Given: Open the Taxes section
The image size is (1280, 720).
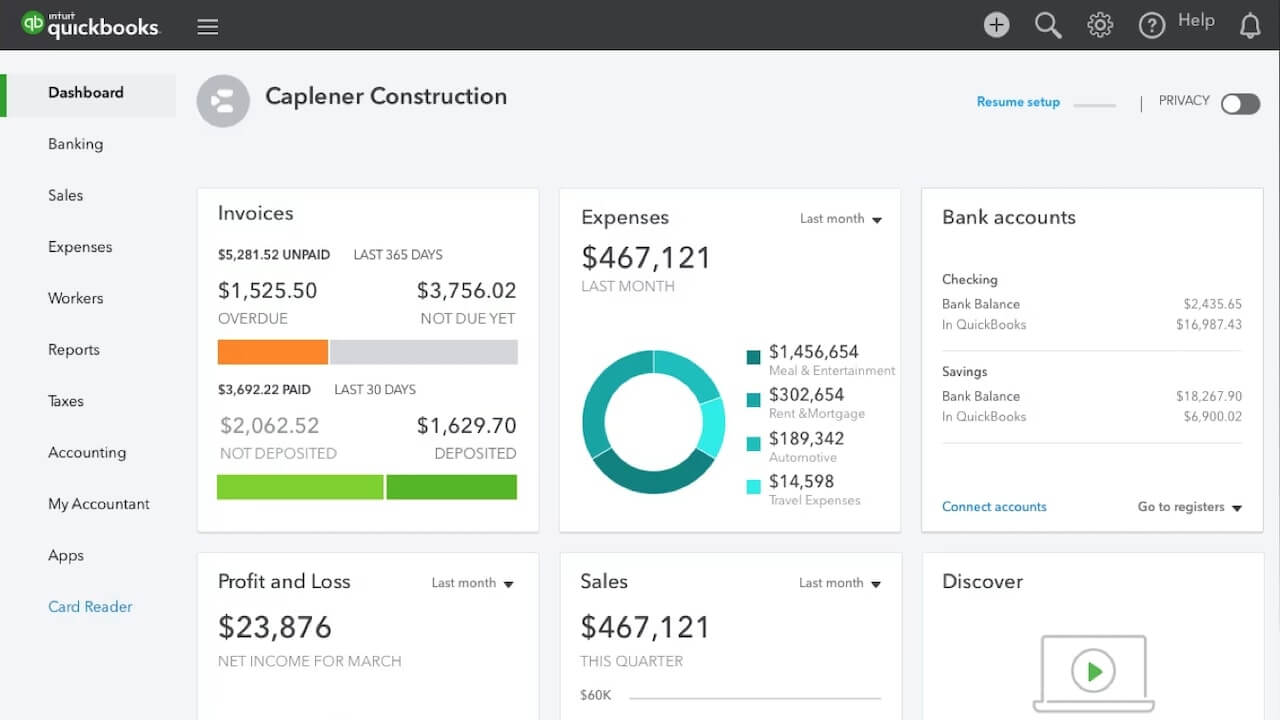Looking at the screenshot, I should pos(65,401).
